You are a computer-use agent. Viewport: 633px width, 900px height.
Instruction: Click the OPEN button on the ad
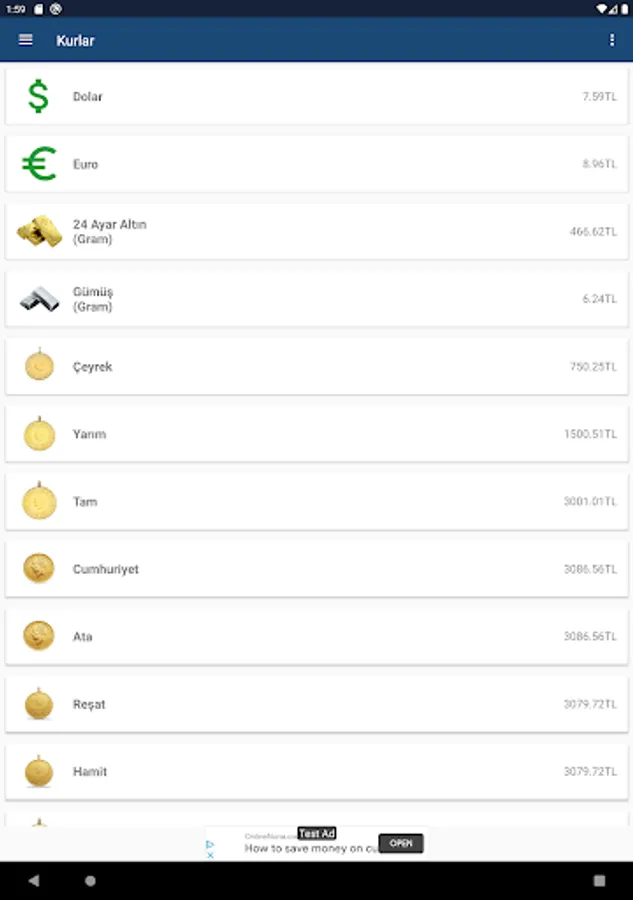(401, 843)
